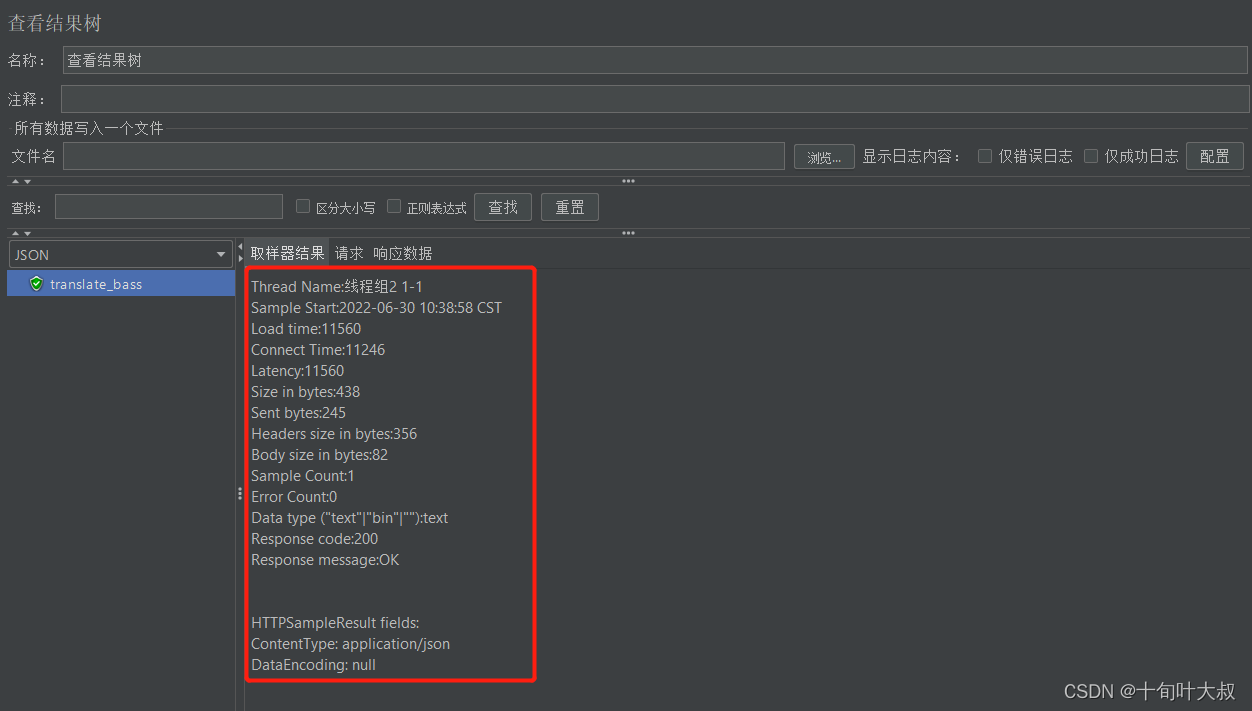Click collapse arrows above the 查找 search row
This screenshot has width=1252, height=711.
pyautogui.click(x=21, y=181)
